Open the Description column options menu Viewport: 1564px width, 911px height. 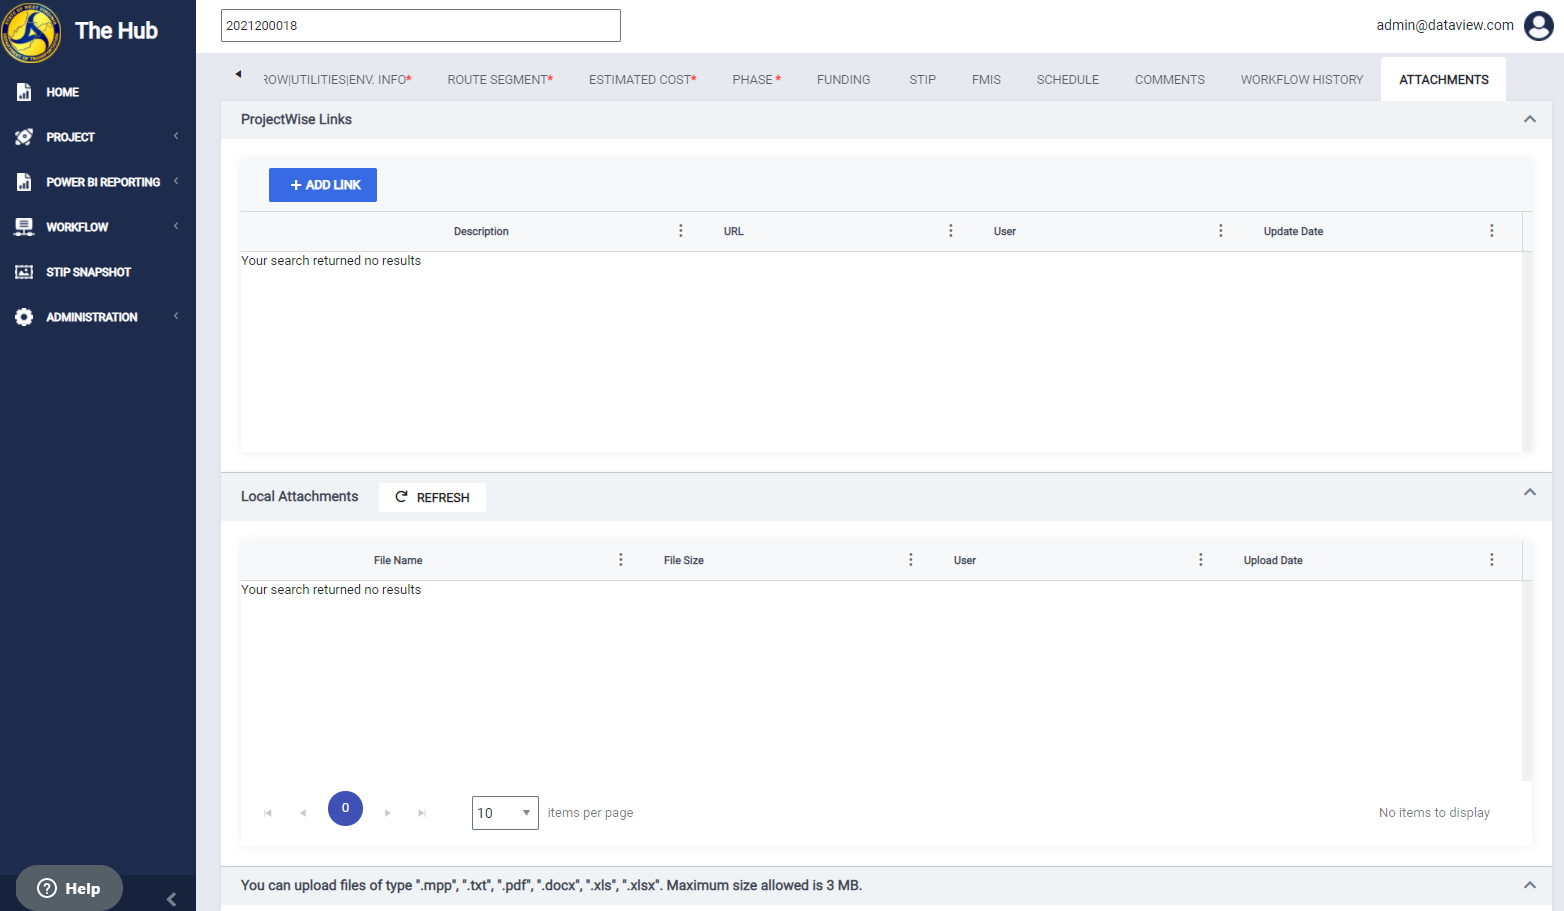(681, 231)
